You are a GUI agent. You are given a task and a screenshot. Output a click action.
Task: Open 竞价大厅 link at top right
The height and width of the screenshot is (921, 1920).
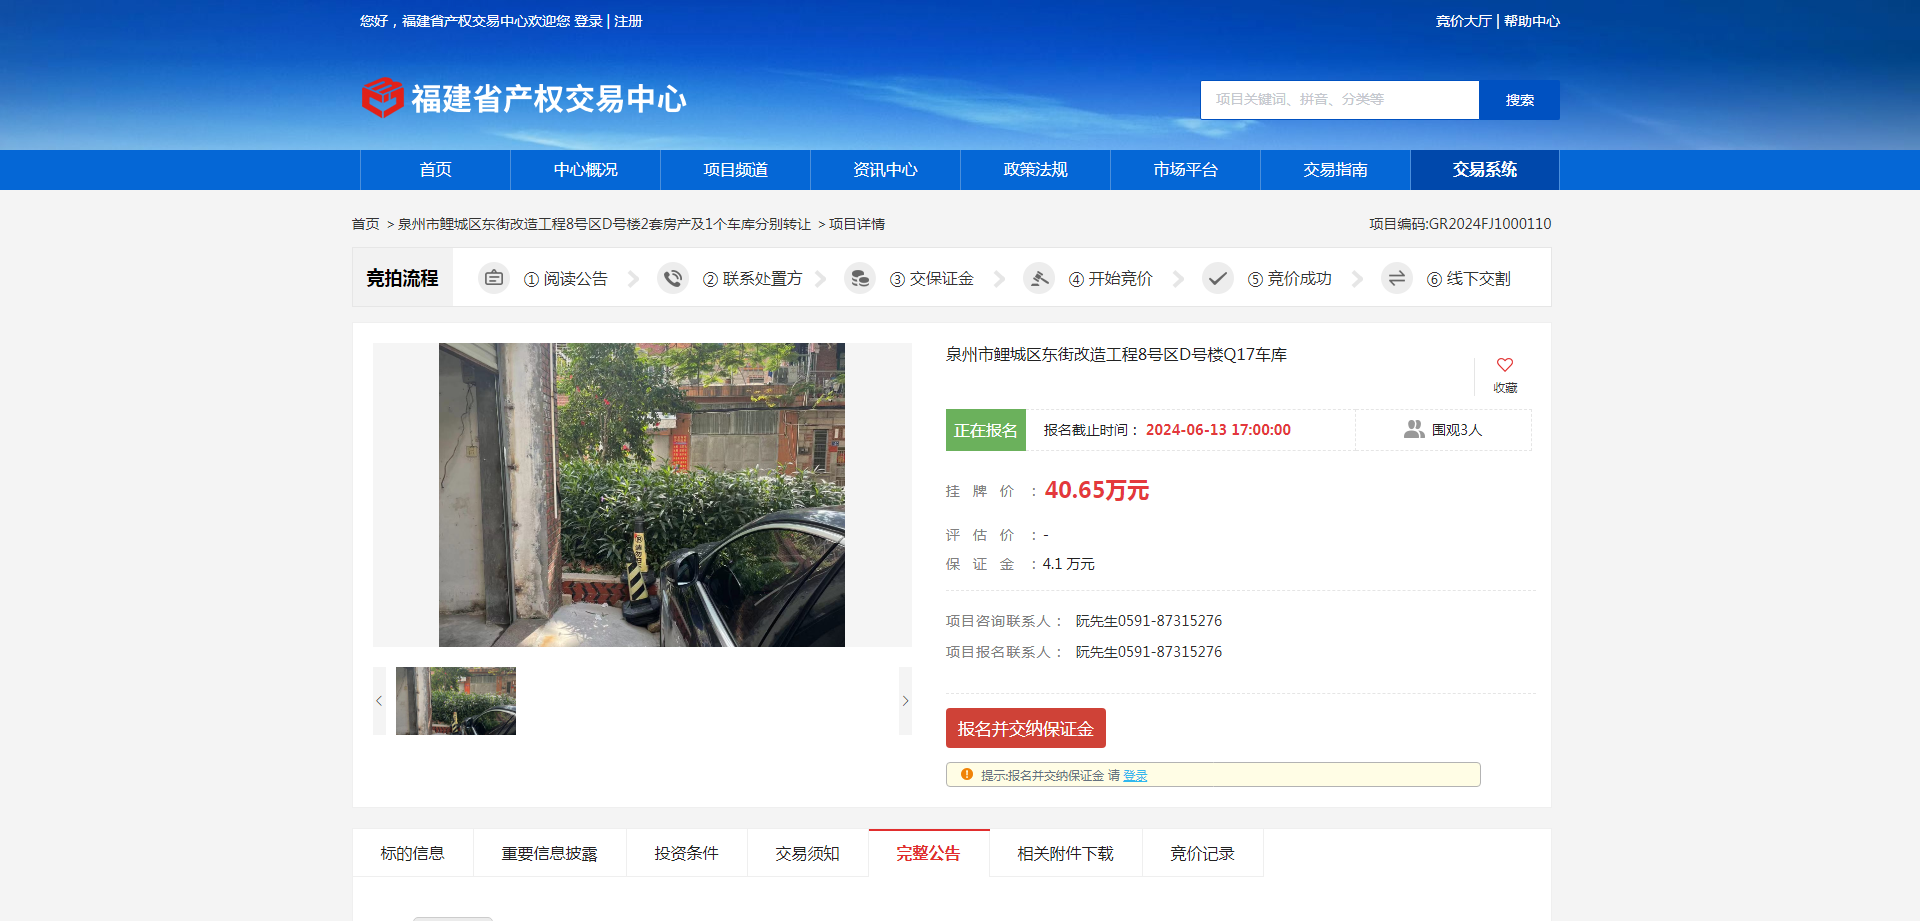point(1464,21)
